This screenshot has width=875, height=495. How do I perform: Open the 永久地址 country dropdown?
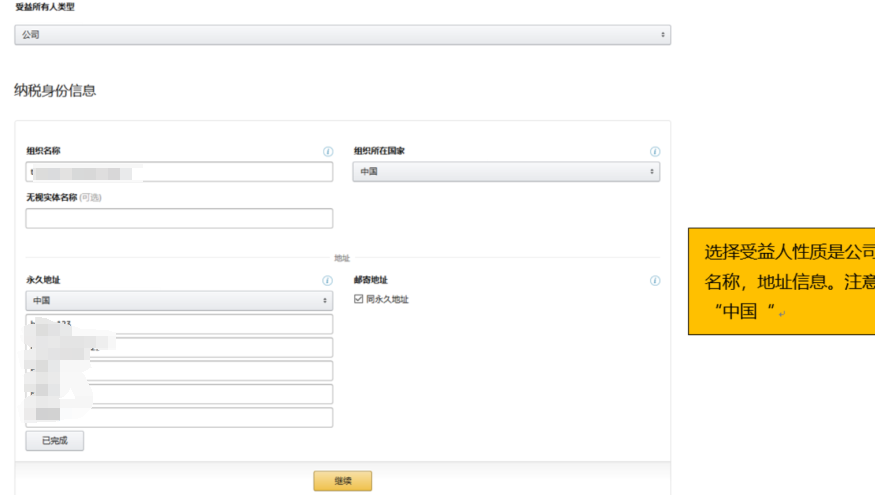[x=179, y=300]
